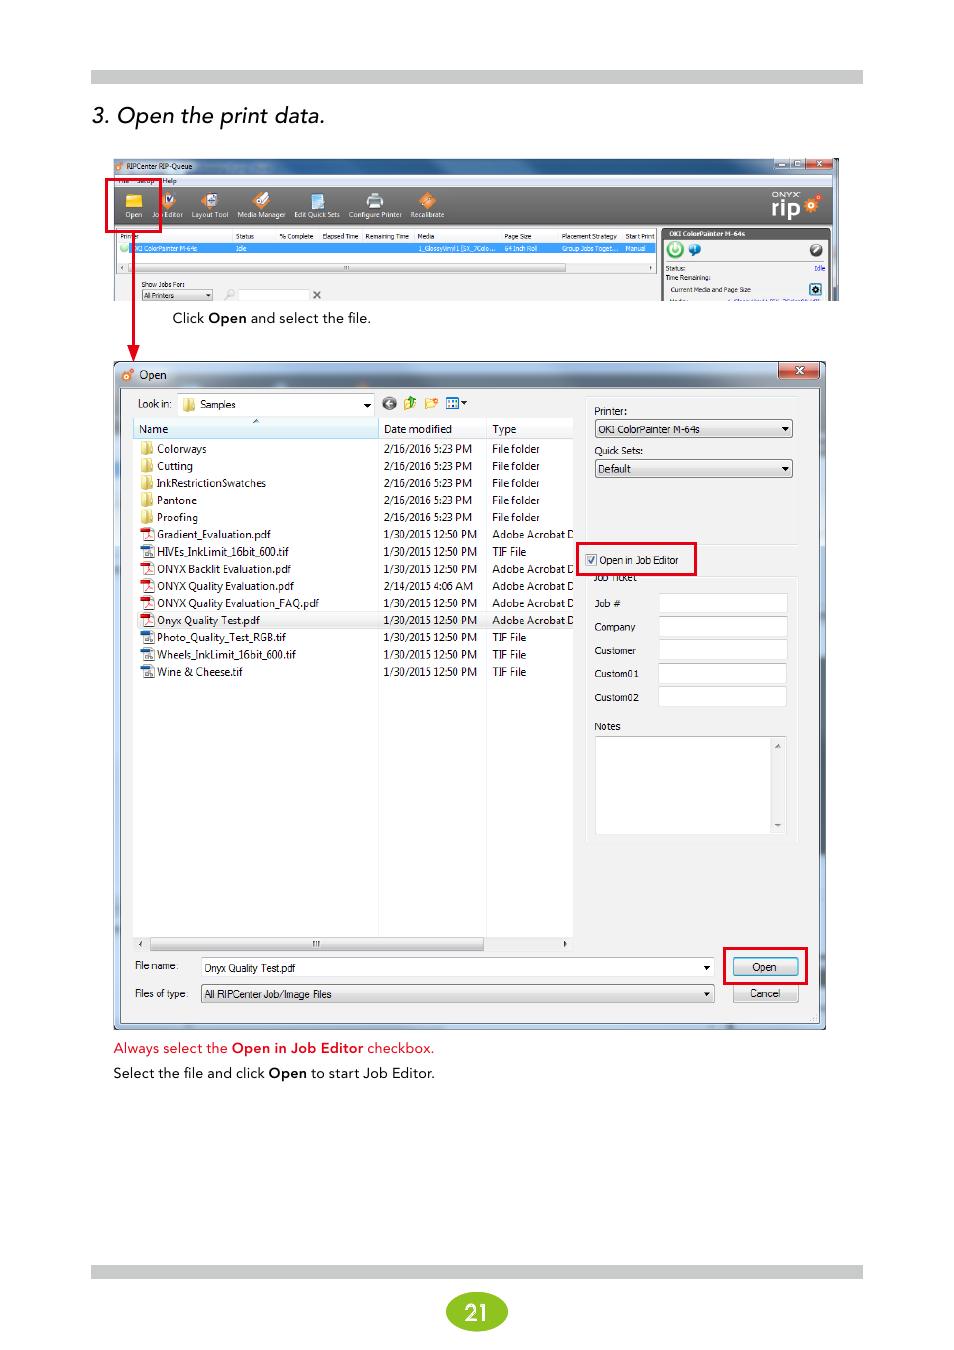Viewport: 954px width, 1350px height.
Task: Click the green printer power icon
Action: pyautogui.click(x=675, y=250)
